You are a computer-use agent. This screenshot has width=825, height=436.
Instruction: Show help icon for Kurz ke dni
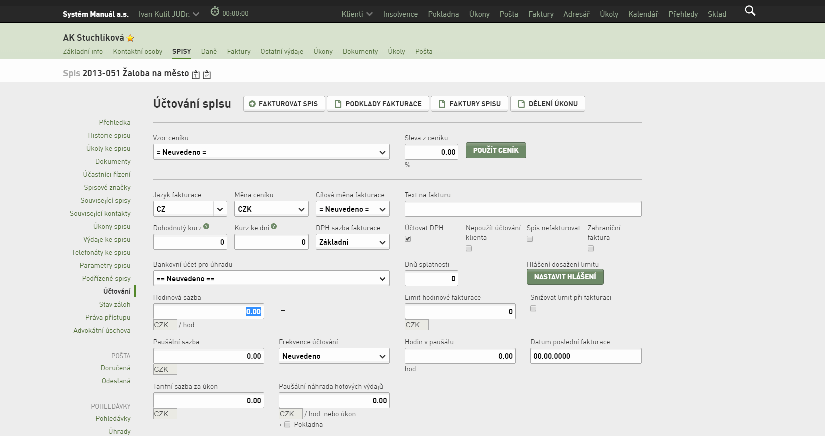coord(274,227)
